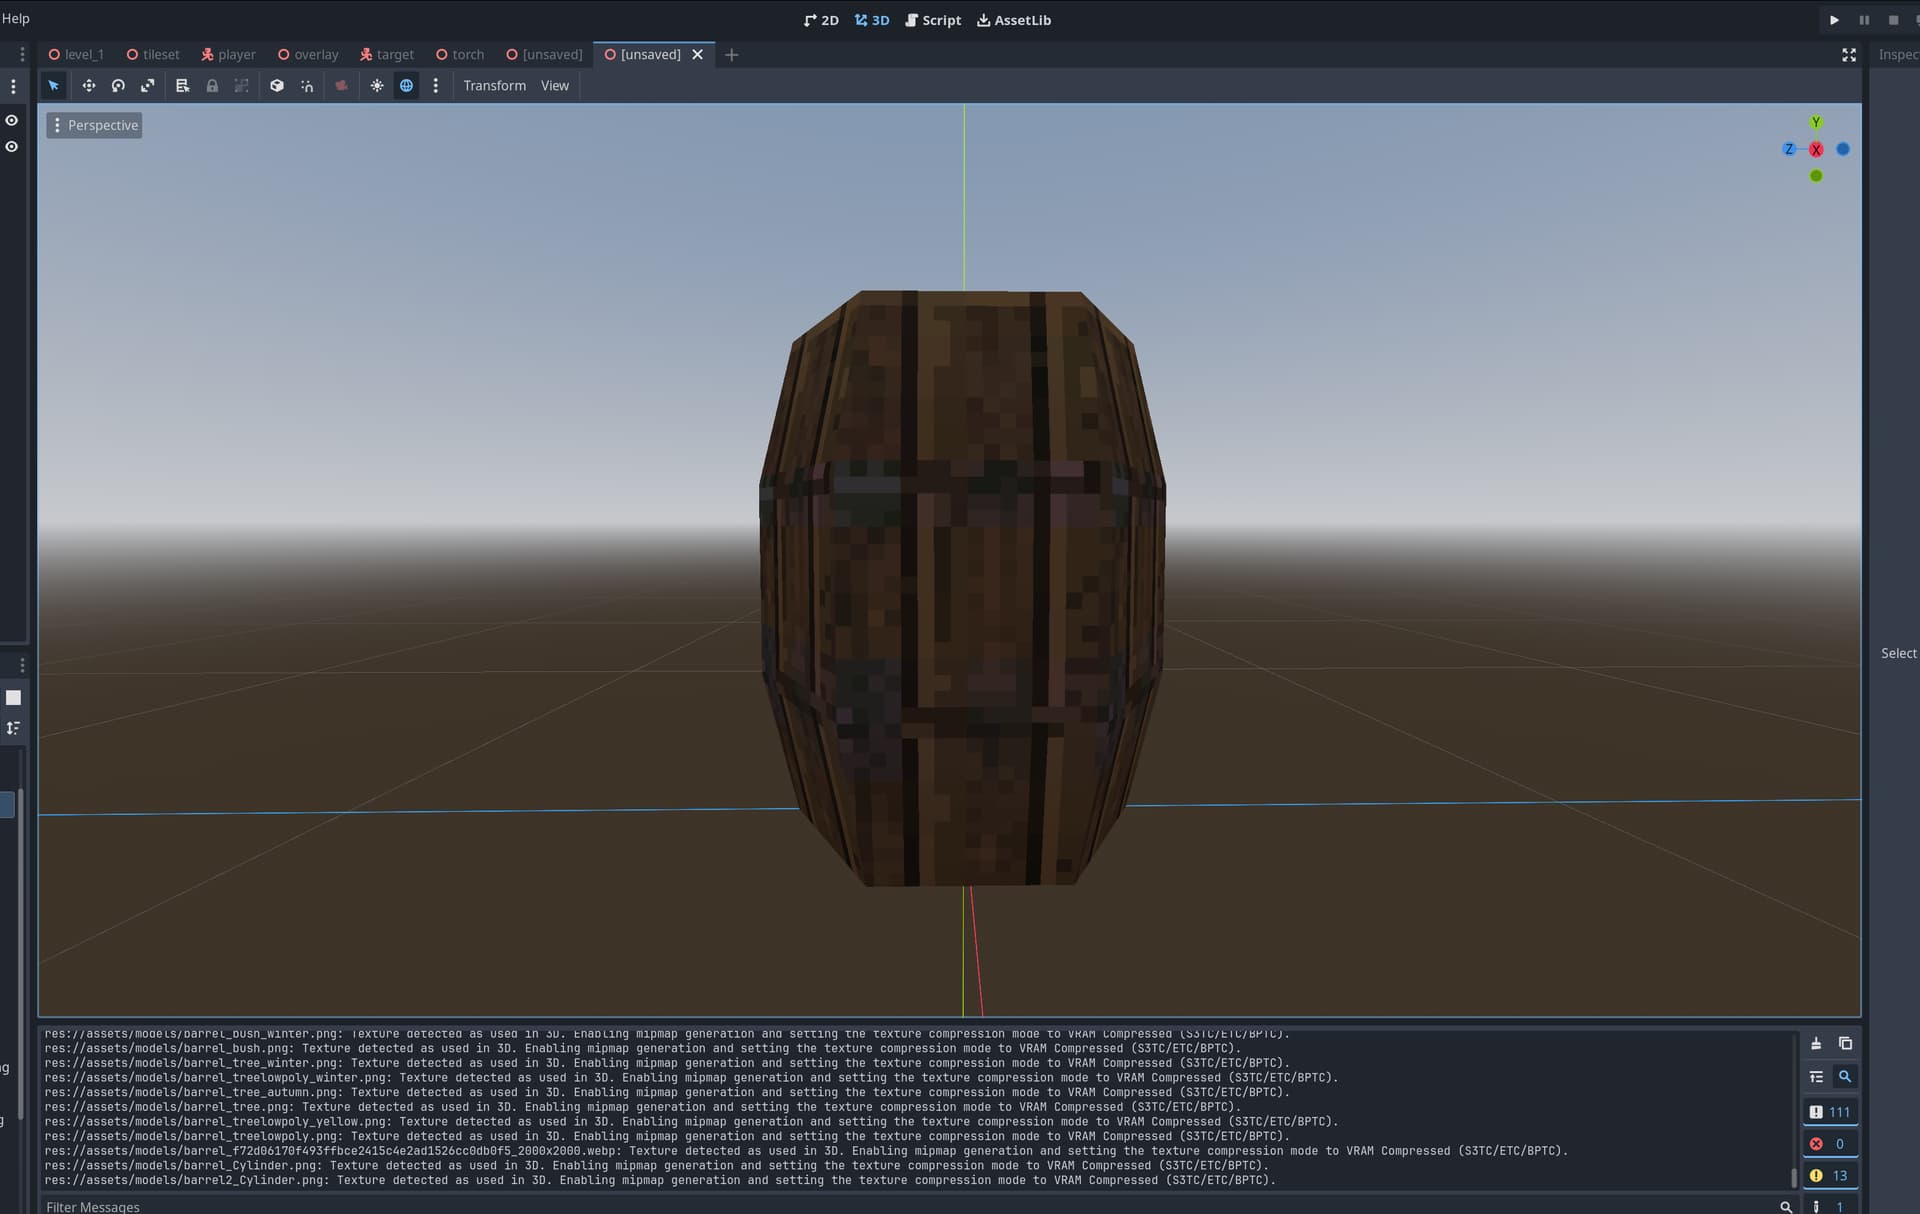Switch to the player scene tab
The height and width of the screenshot is (1214, 1920).
tap(229, 55)
